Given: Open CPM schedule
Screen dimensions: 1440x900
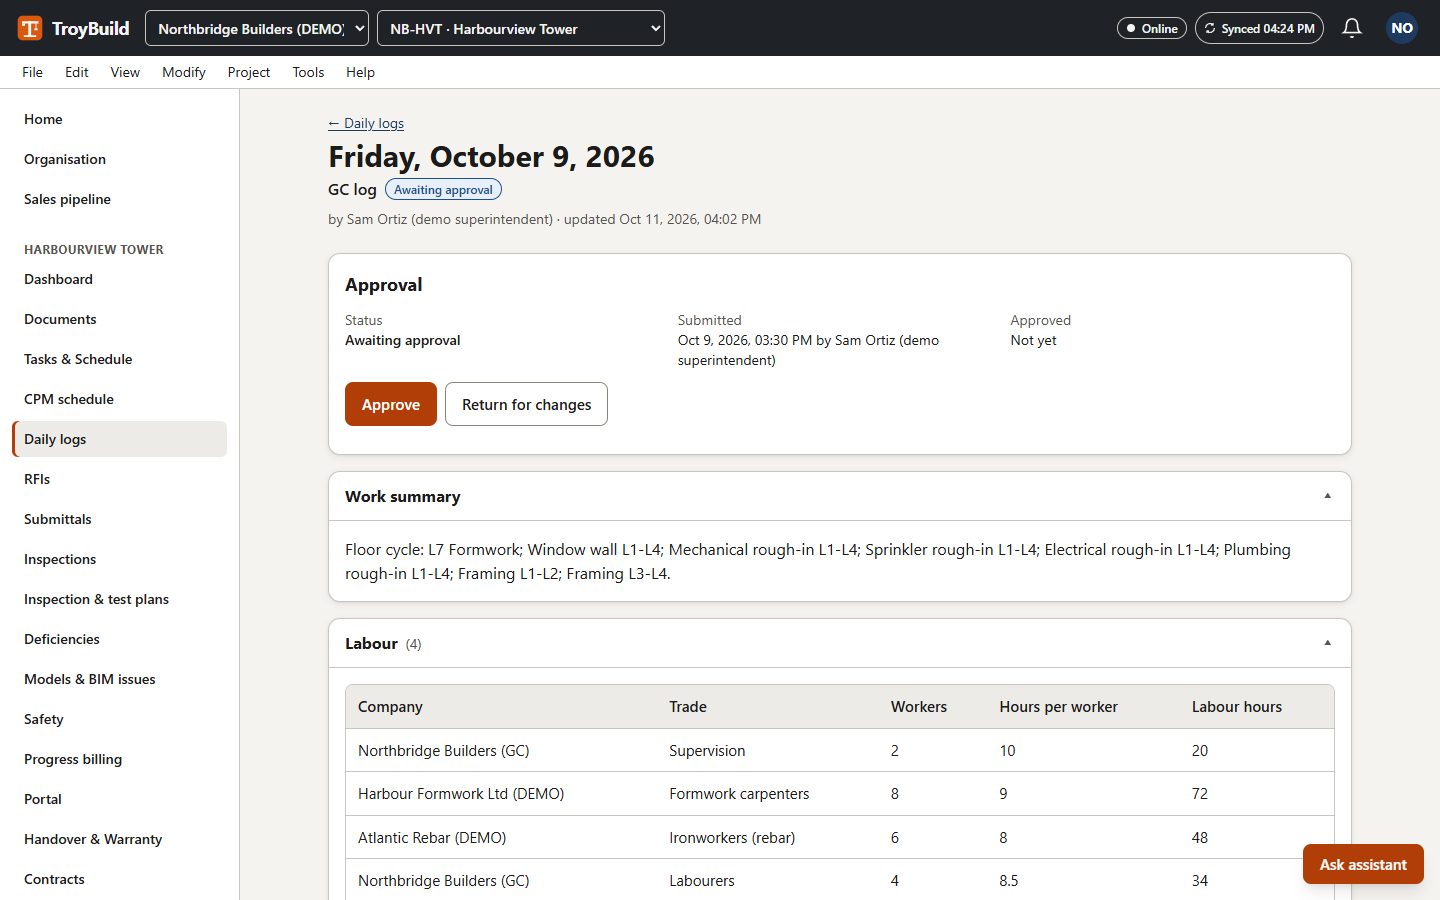Looking at the screenshot, I should (120, 399).
